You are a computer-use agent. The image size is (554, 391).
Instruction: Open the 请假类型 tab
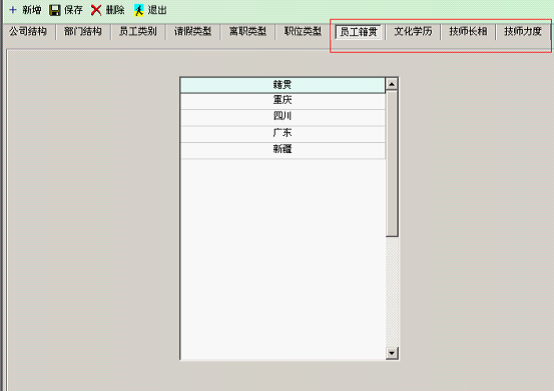pos(193,31)
